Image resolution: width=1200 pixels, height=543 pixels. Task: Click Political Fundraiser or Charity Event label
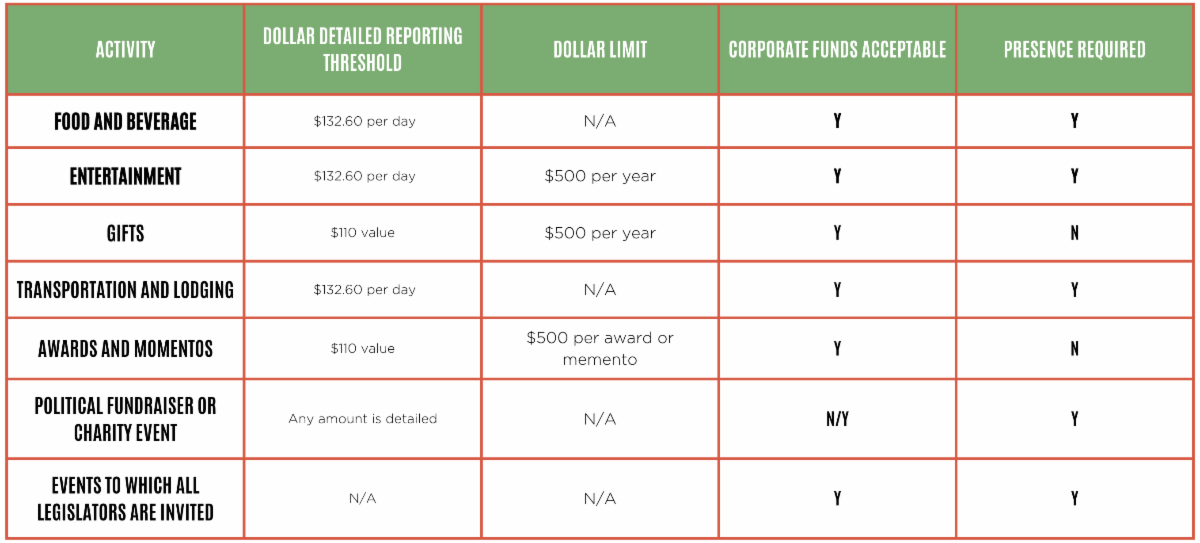125,419
